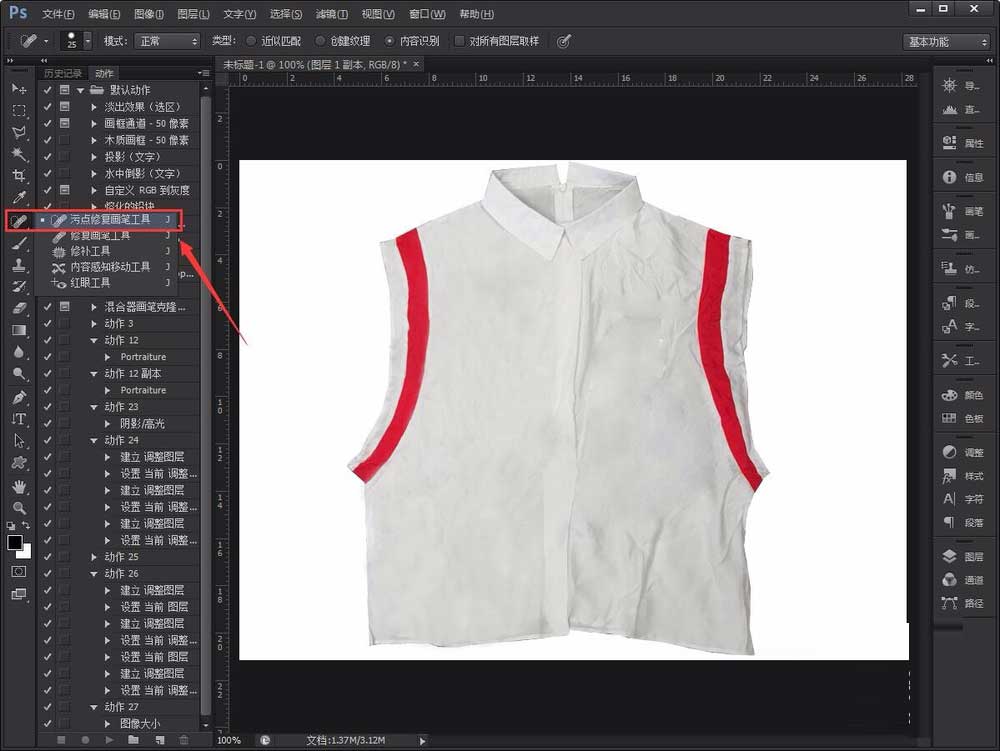1000x751 pixels.
Task: Select 红眼工具 from the tool flyout
Action: pos(88,282)
